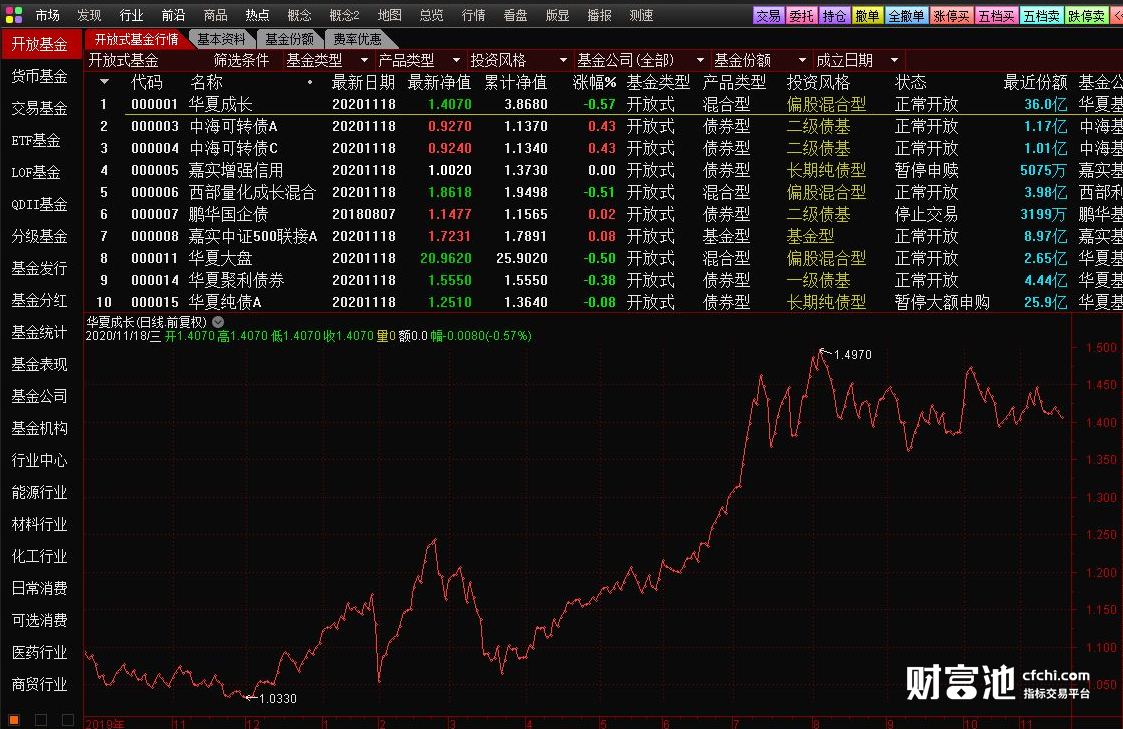Expand the 基金公司(全部) dropdown
Screen dimensions: 1123x729
click(641, 60)
